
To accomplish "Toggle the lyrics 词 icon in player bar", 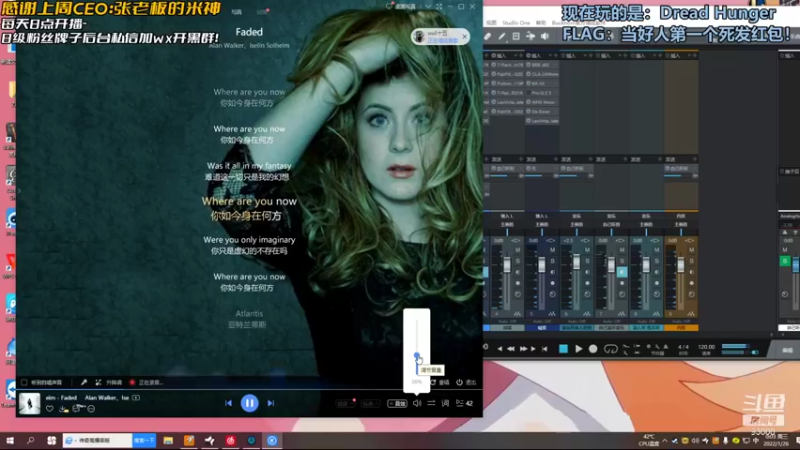I will (445, 403).
